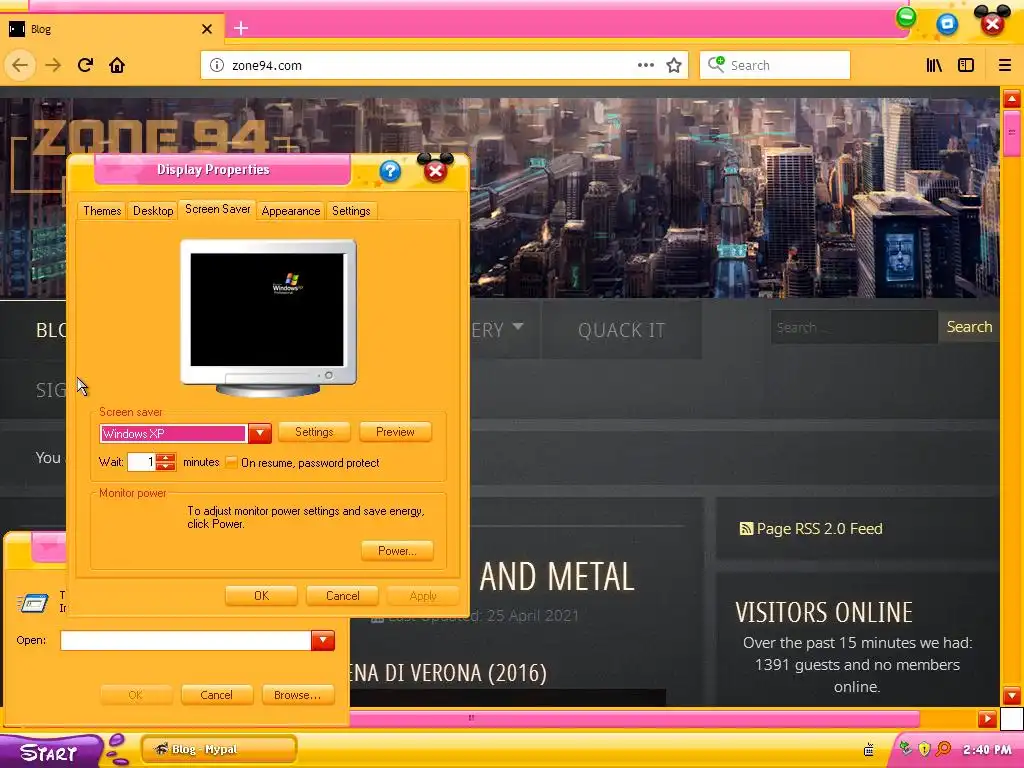Click Browse... in the Run dialog
This screenshot has height=768, width=1024.
click(x=298, y=695)
